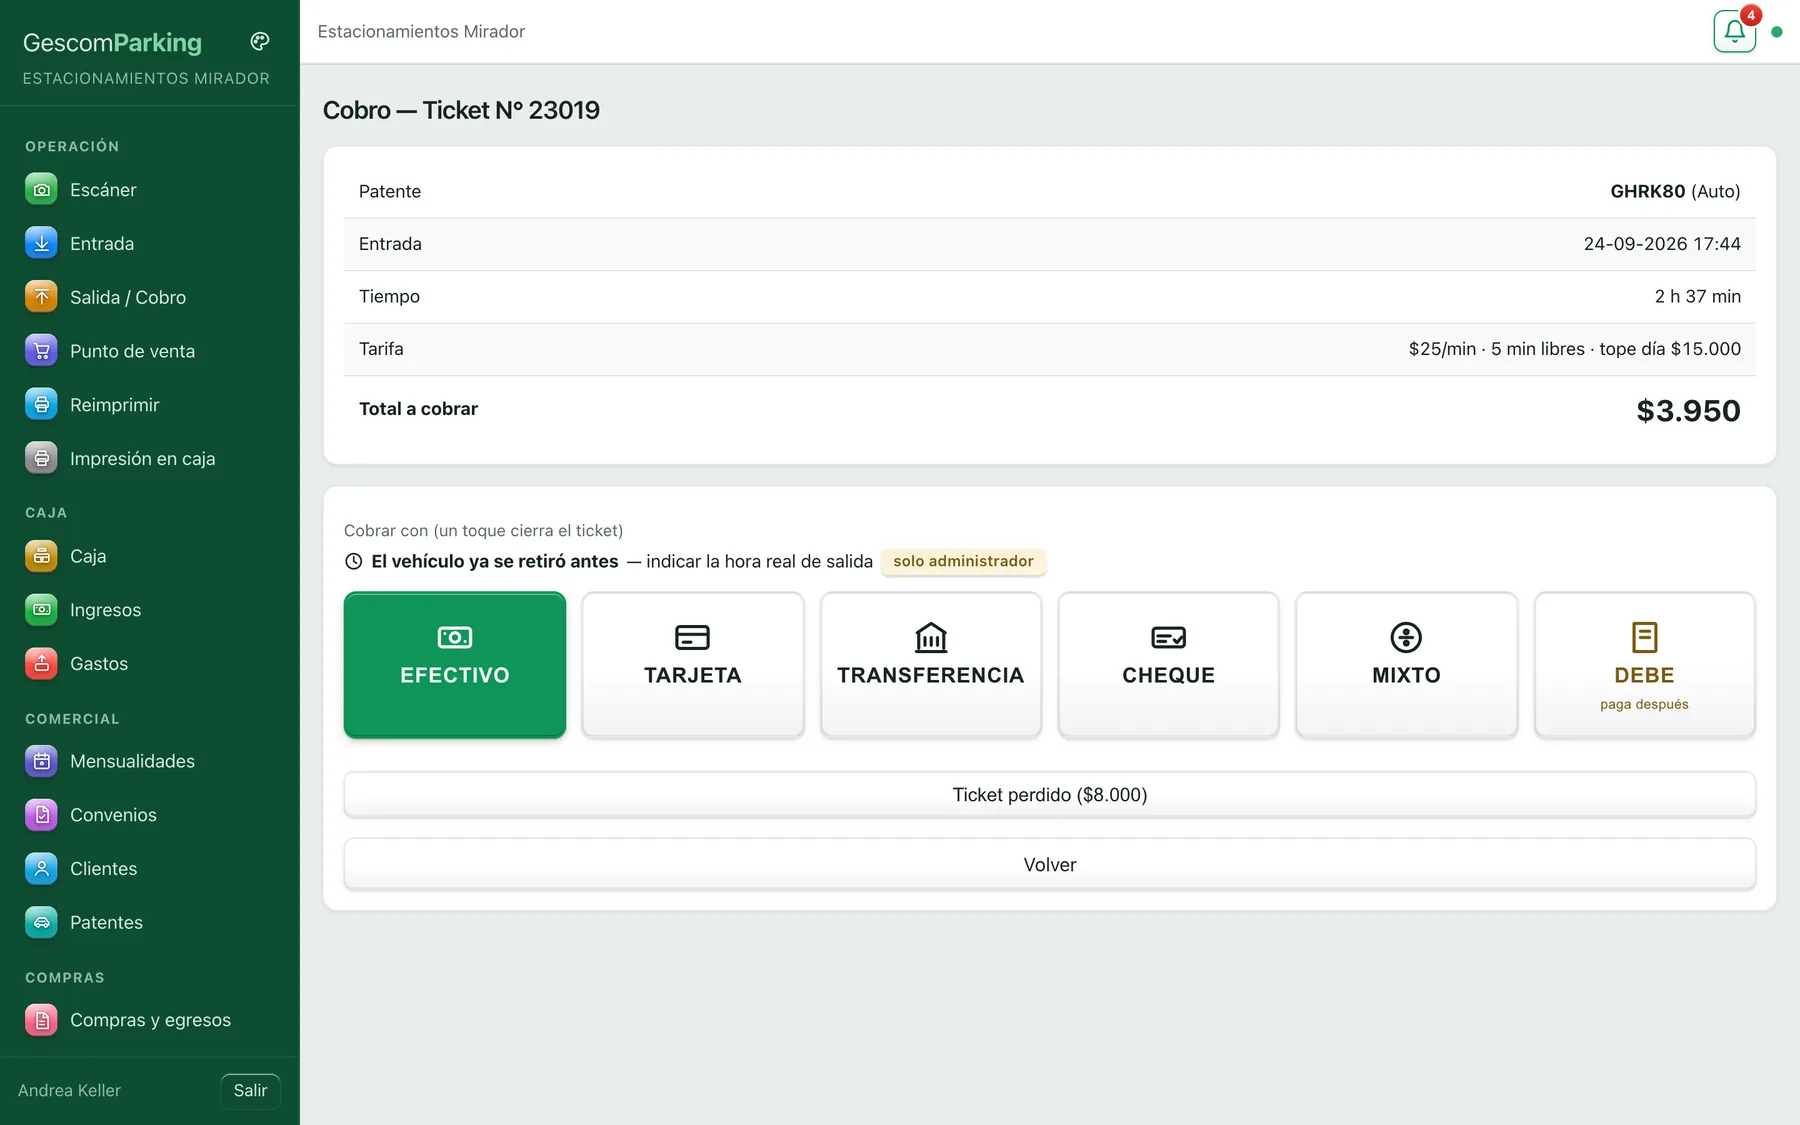The image size is (1800, 1125).
Task: Click the Reimprimir printer icon
Action: click(x=41, y=405)
